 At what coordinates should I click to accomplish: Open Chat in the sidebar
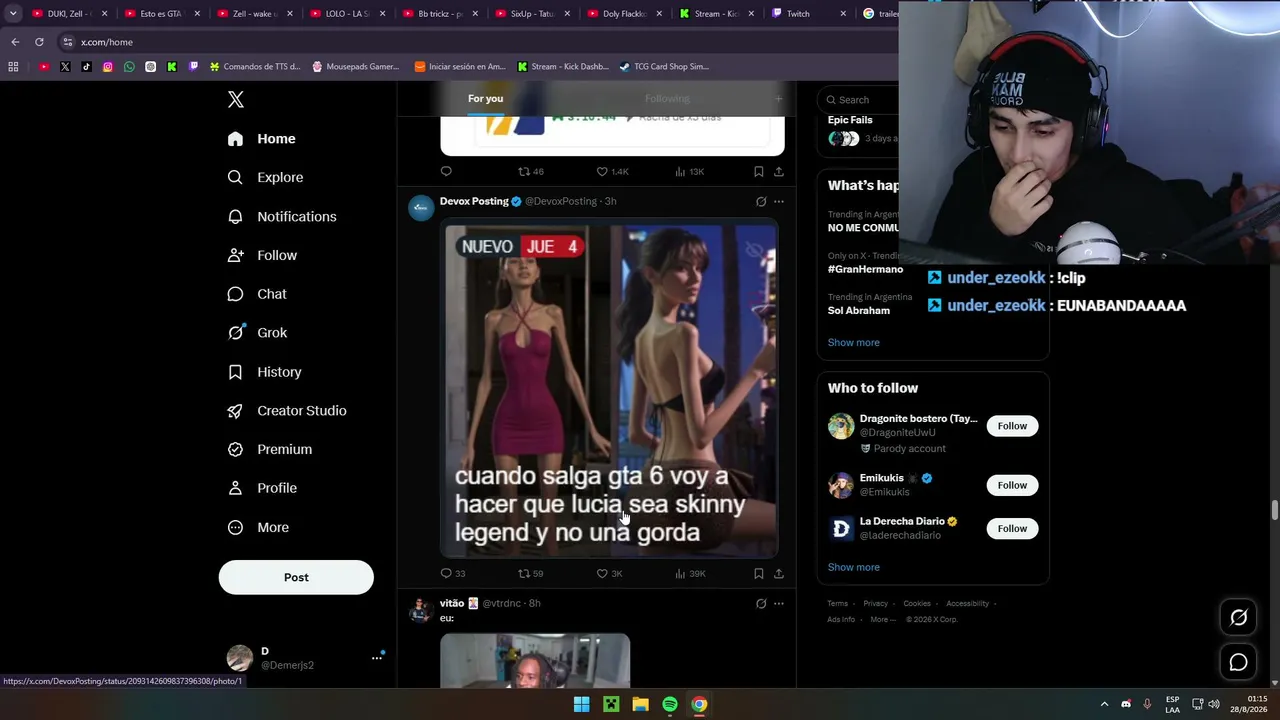point(257,294)
